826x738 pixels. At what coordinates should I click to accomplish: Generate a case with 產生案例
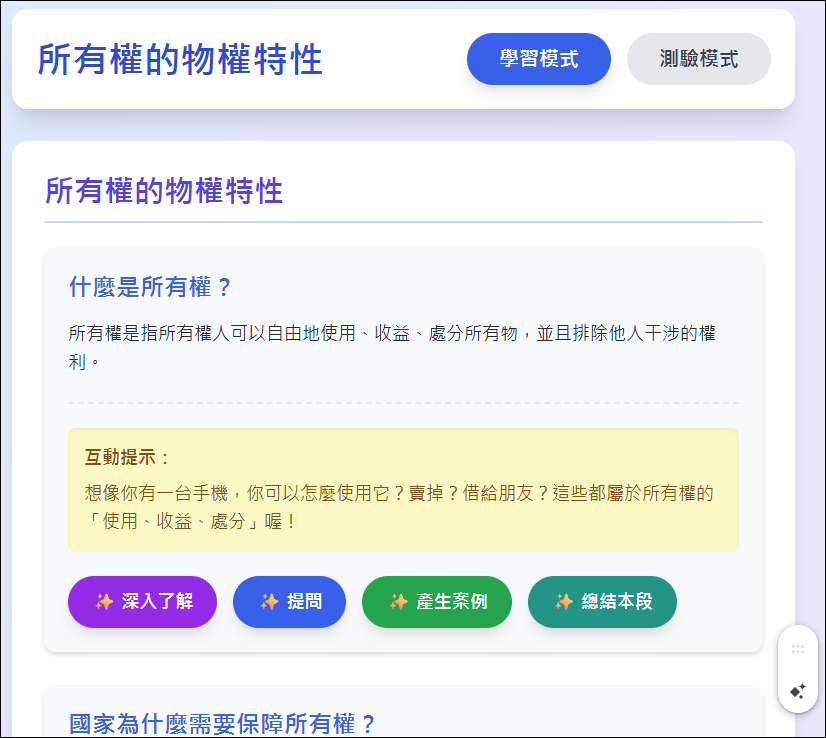(437, 602)
